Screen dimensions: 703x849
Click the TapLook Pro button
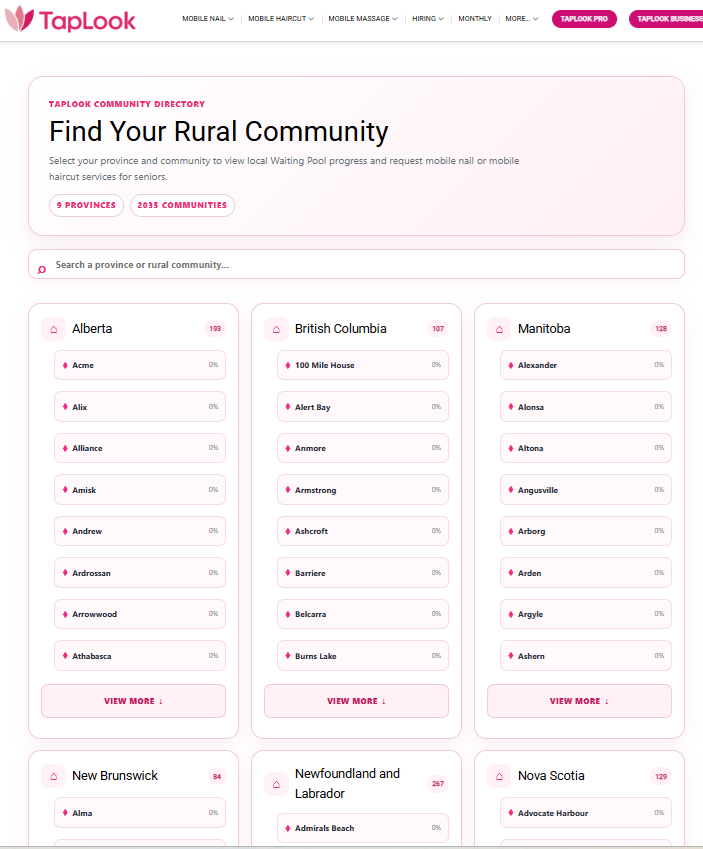pyautogui.click(x=584, y=19)
